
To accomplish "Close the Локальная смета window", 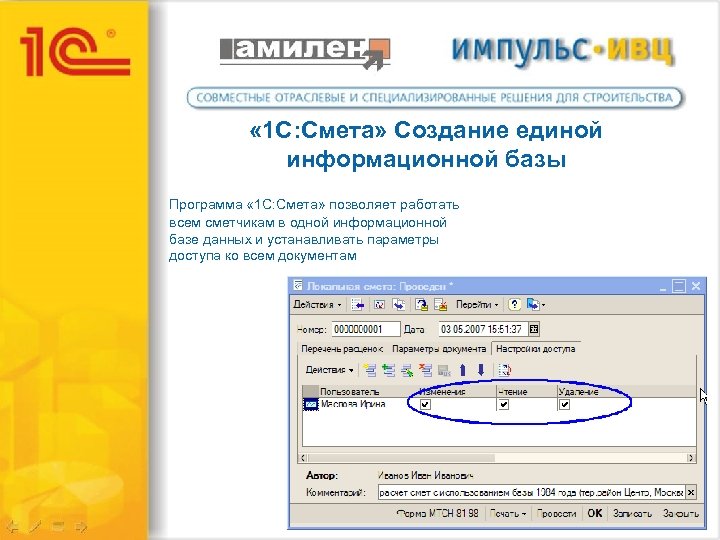I will point(696,286).
